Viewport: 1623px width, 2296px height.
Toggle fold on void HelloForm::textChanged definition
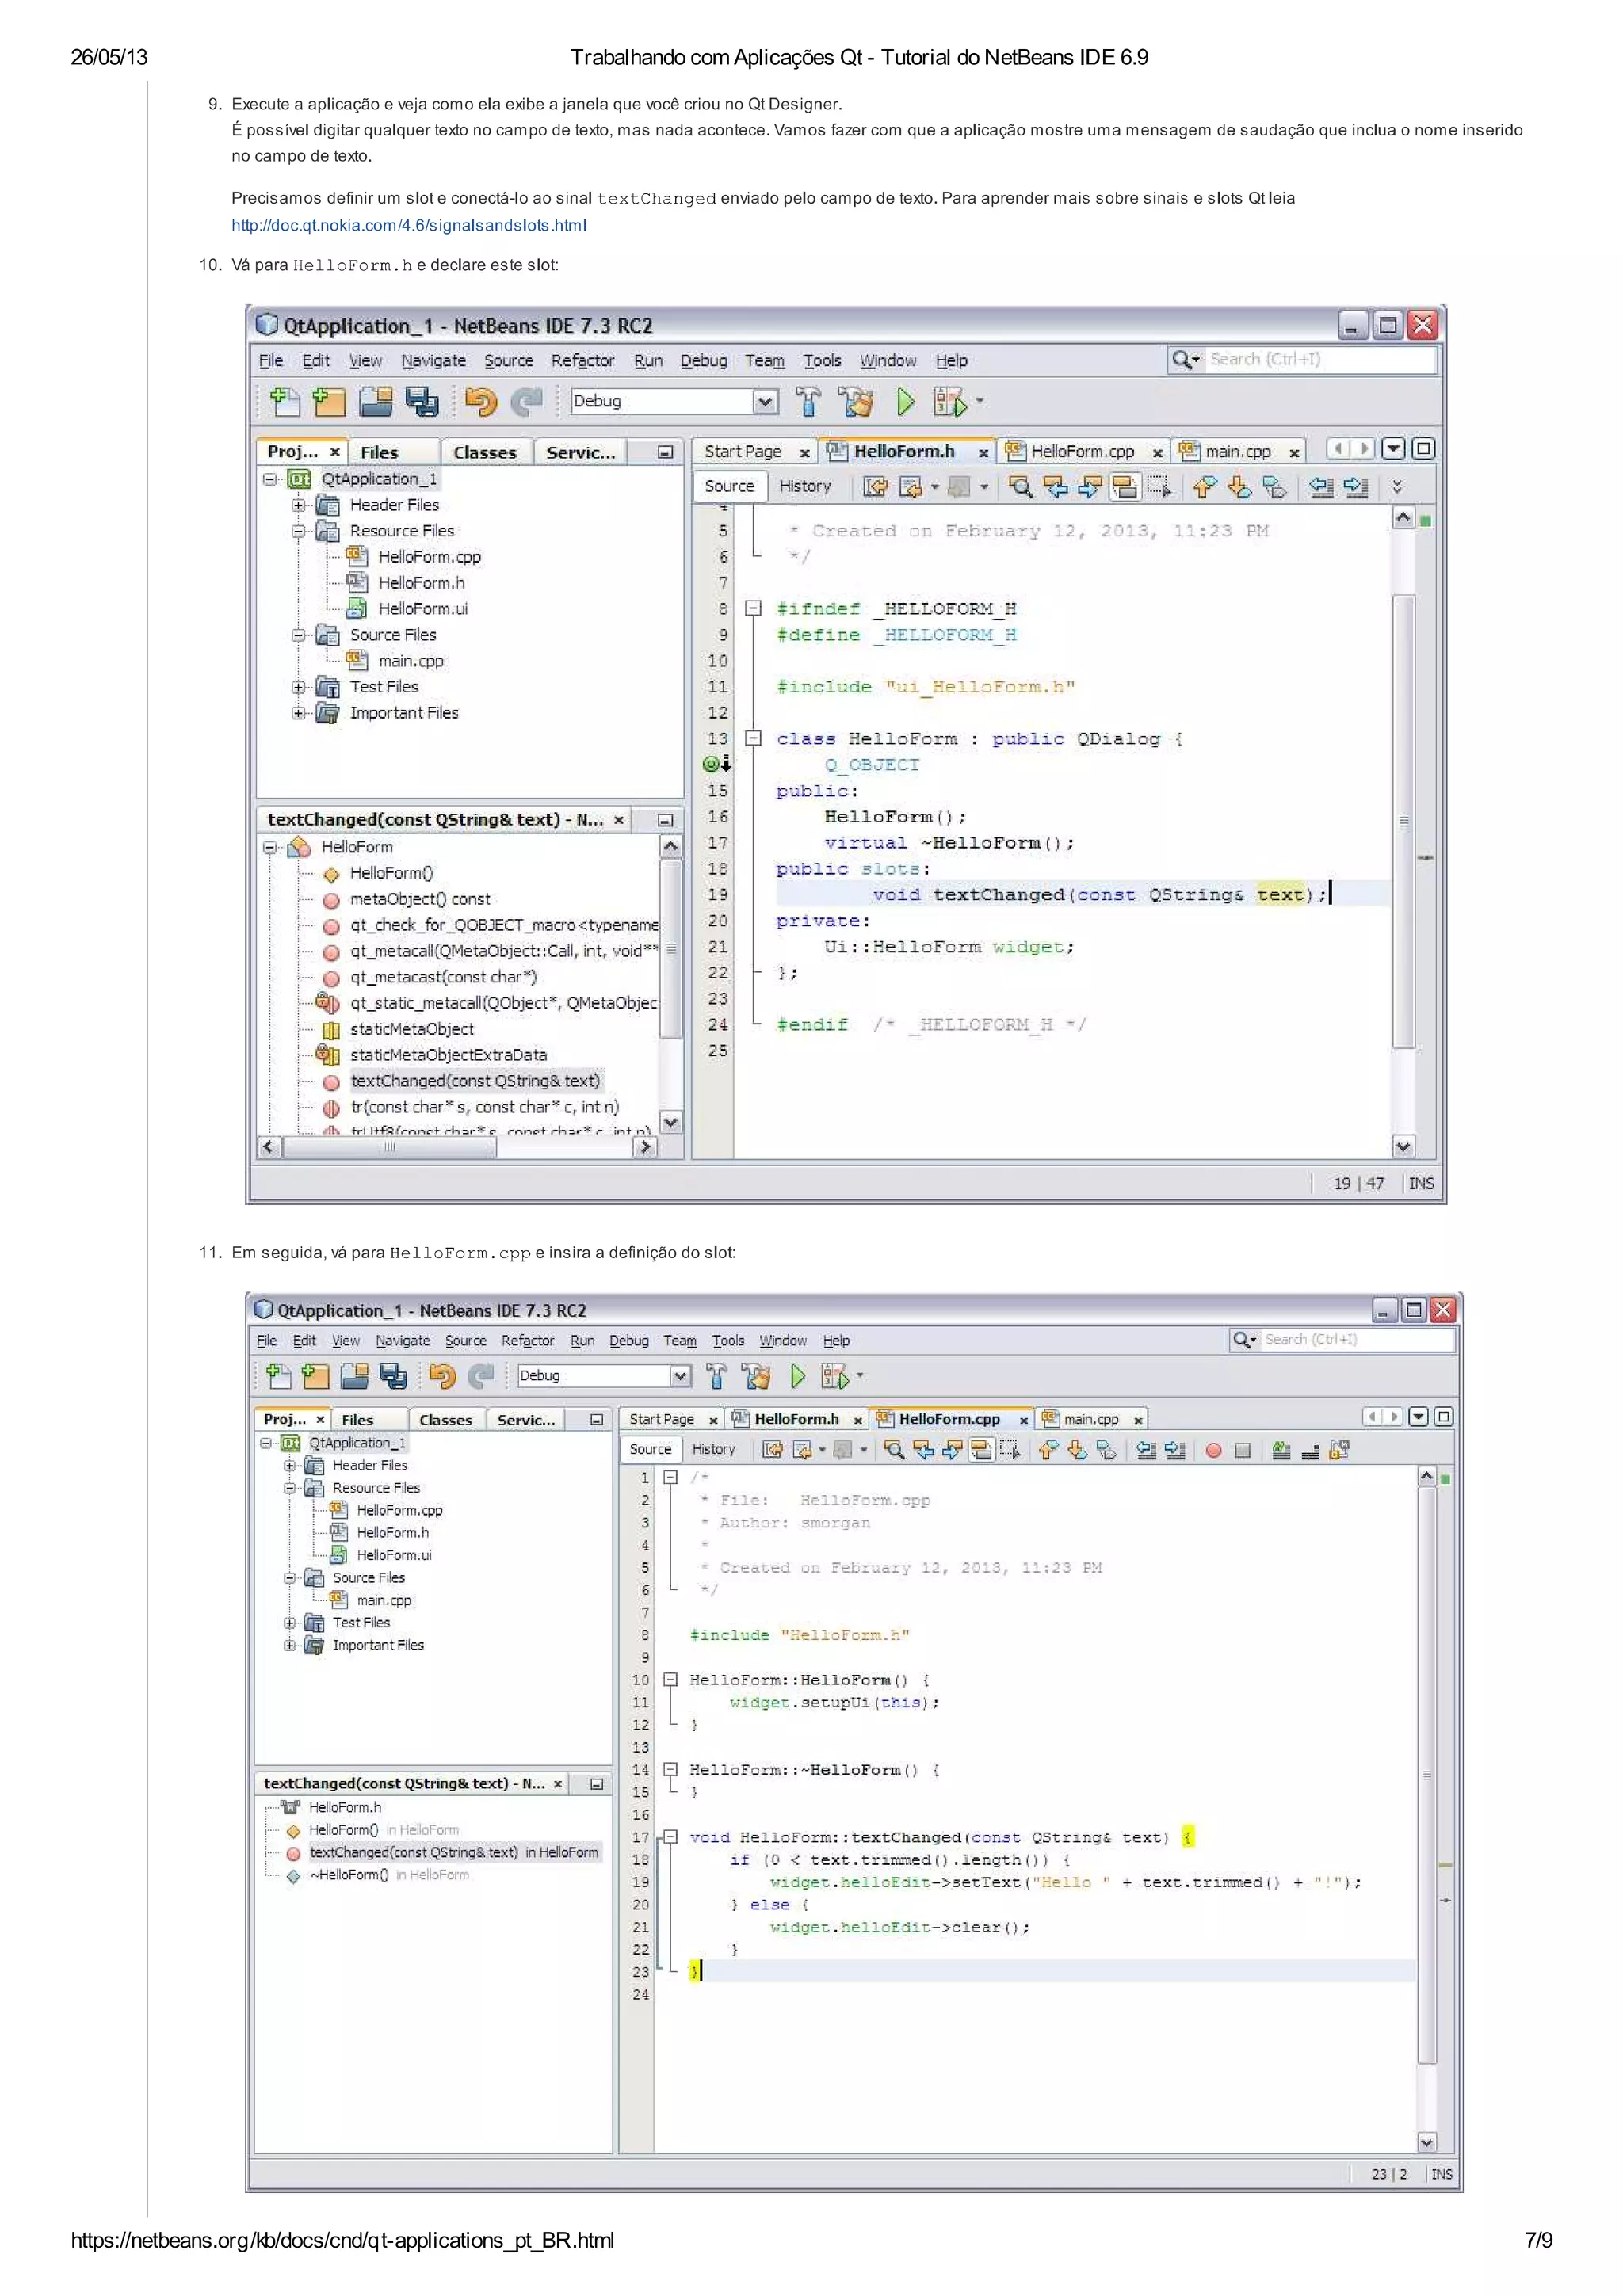(670, 1837)
